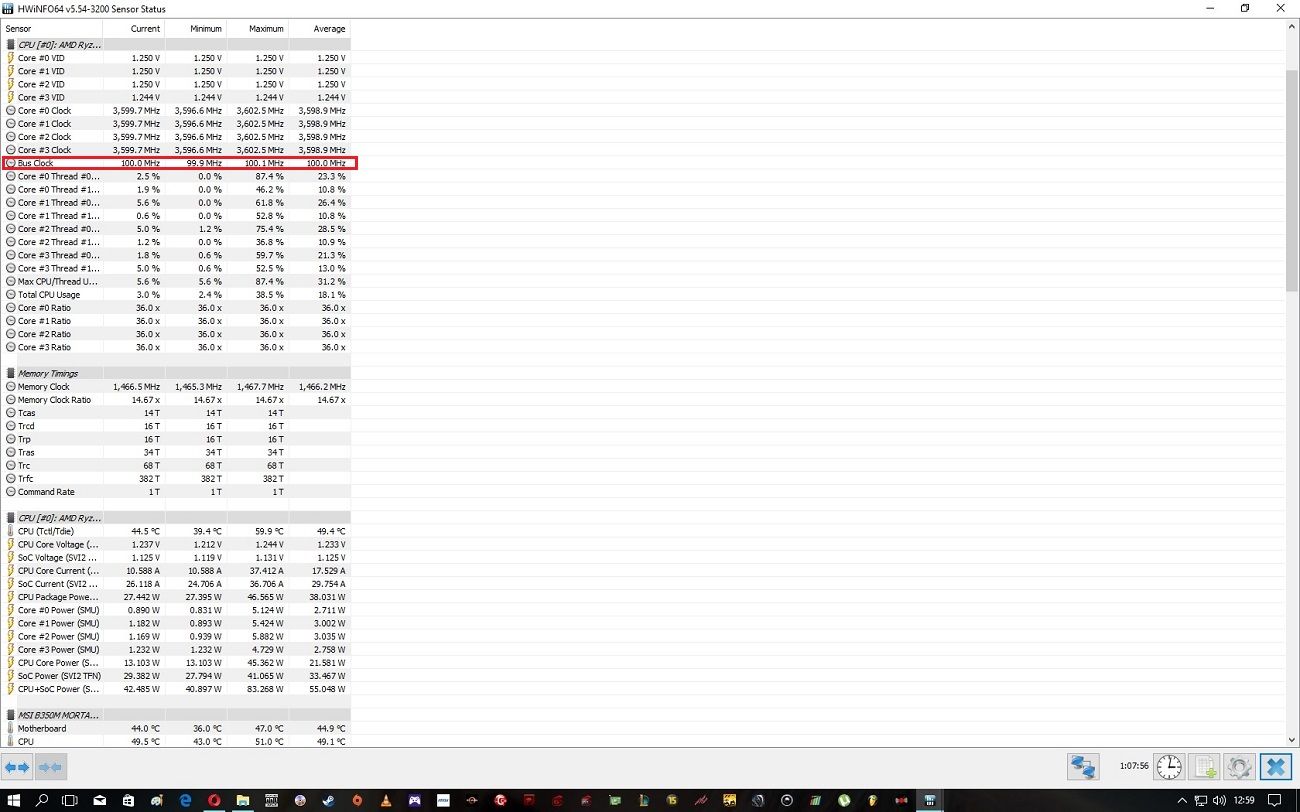Open File Explorer from taskbar

pyautogui.click(x=243, y=800)
